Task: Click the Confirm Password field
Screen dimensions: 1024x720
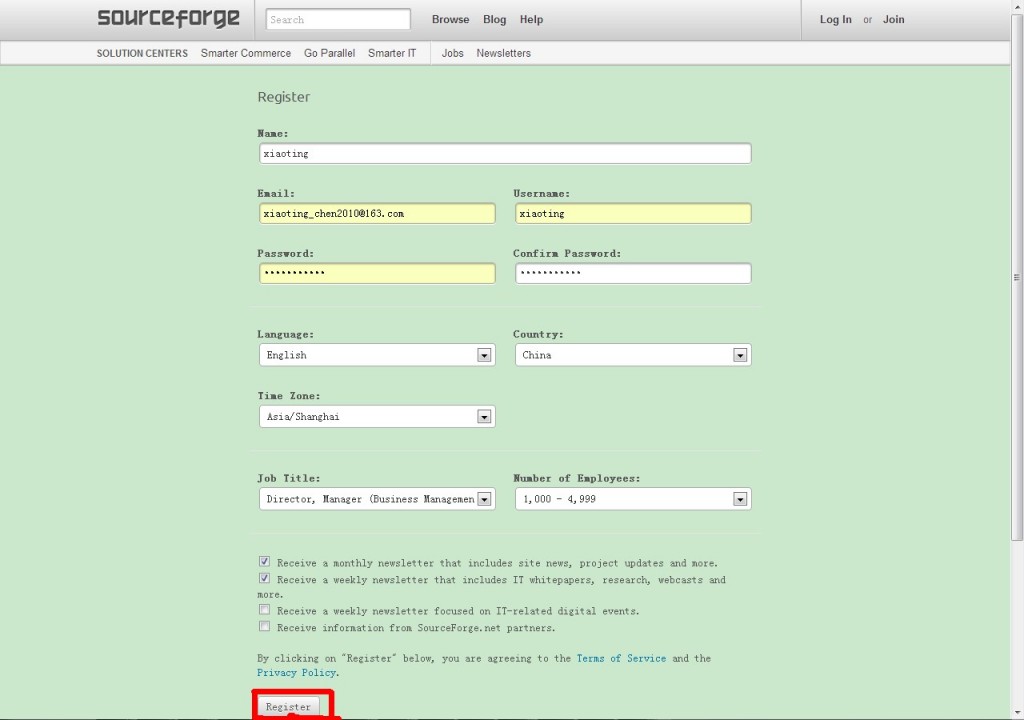Action: tap(633, 273)
